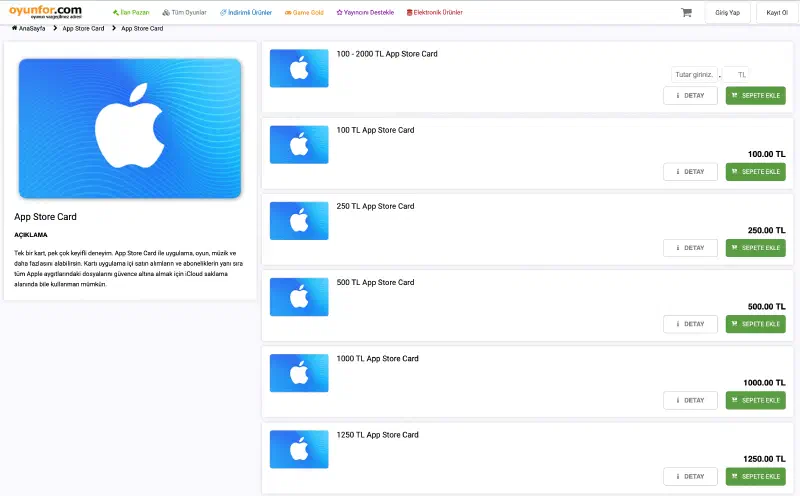The height and width of the screenshot is (496, 800).
Task: Click the '100 - 2000 TL App Store Card' title
Action: pyautogui.click(x=387, y=54)
